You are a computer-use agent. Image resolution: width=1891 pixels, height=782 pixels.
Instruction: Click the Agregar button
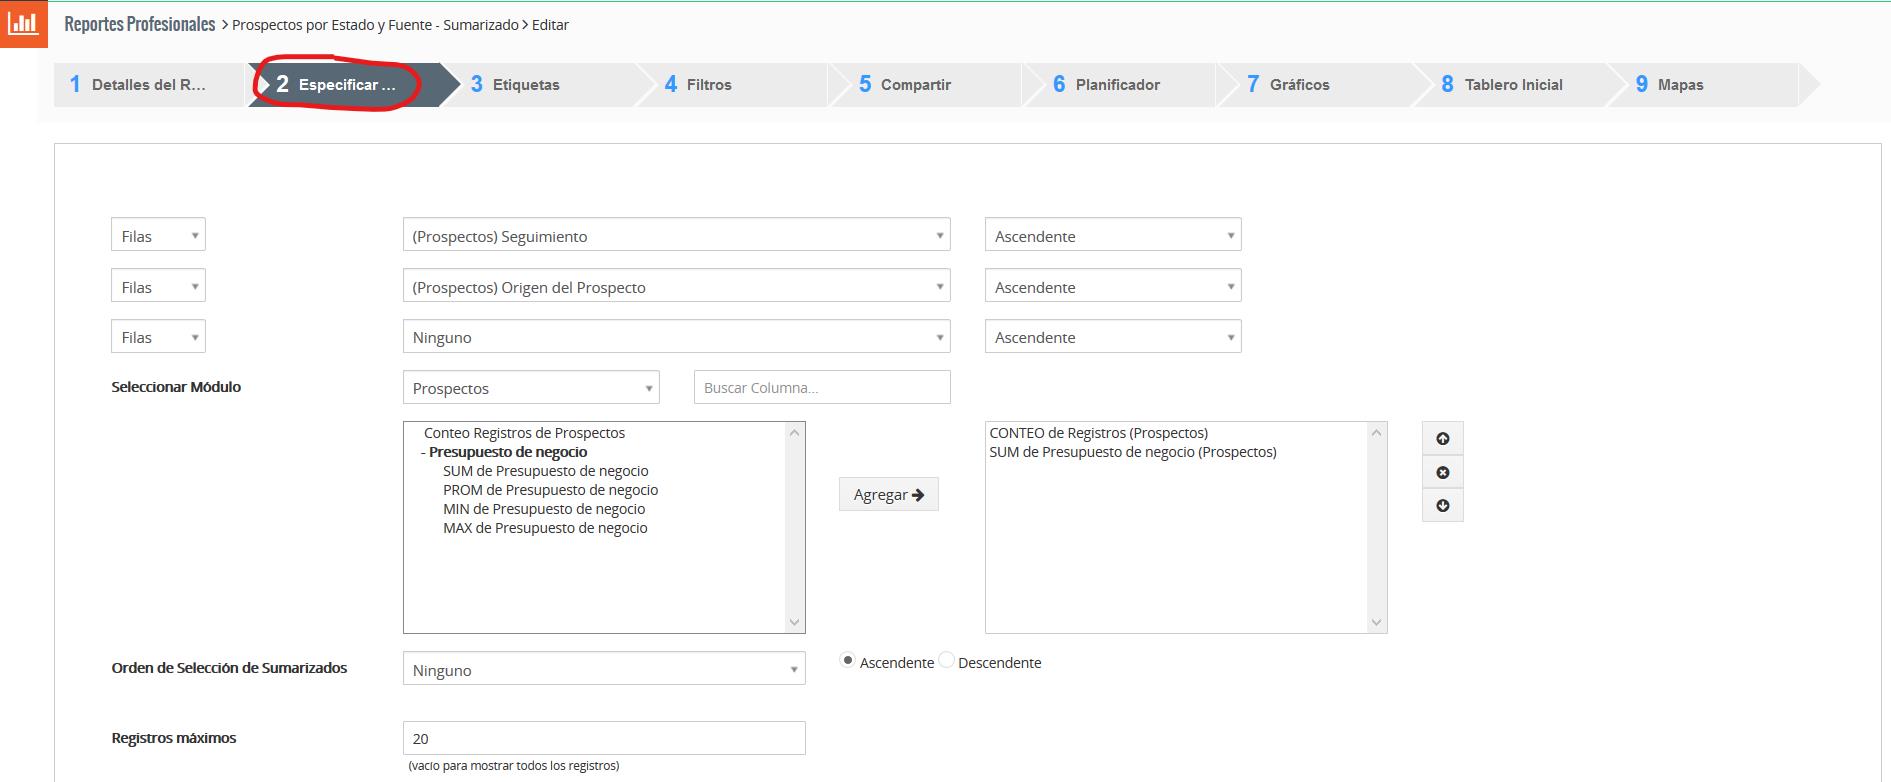point(888,494)
